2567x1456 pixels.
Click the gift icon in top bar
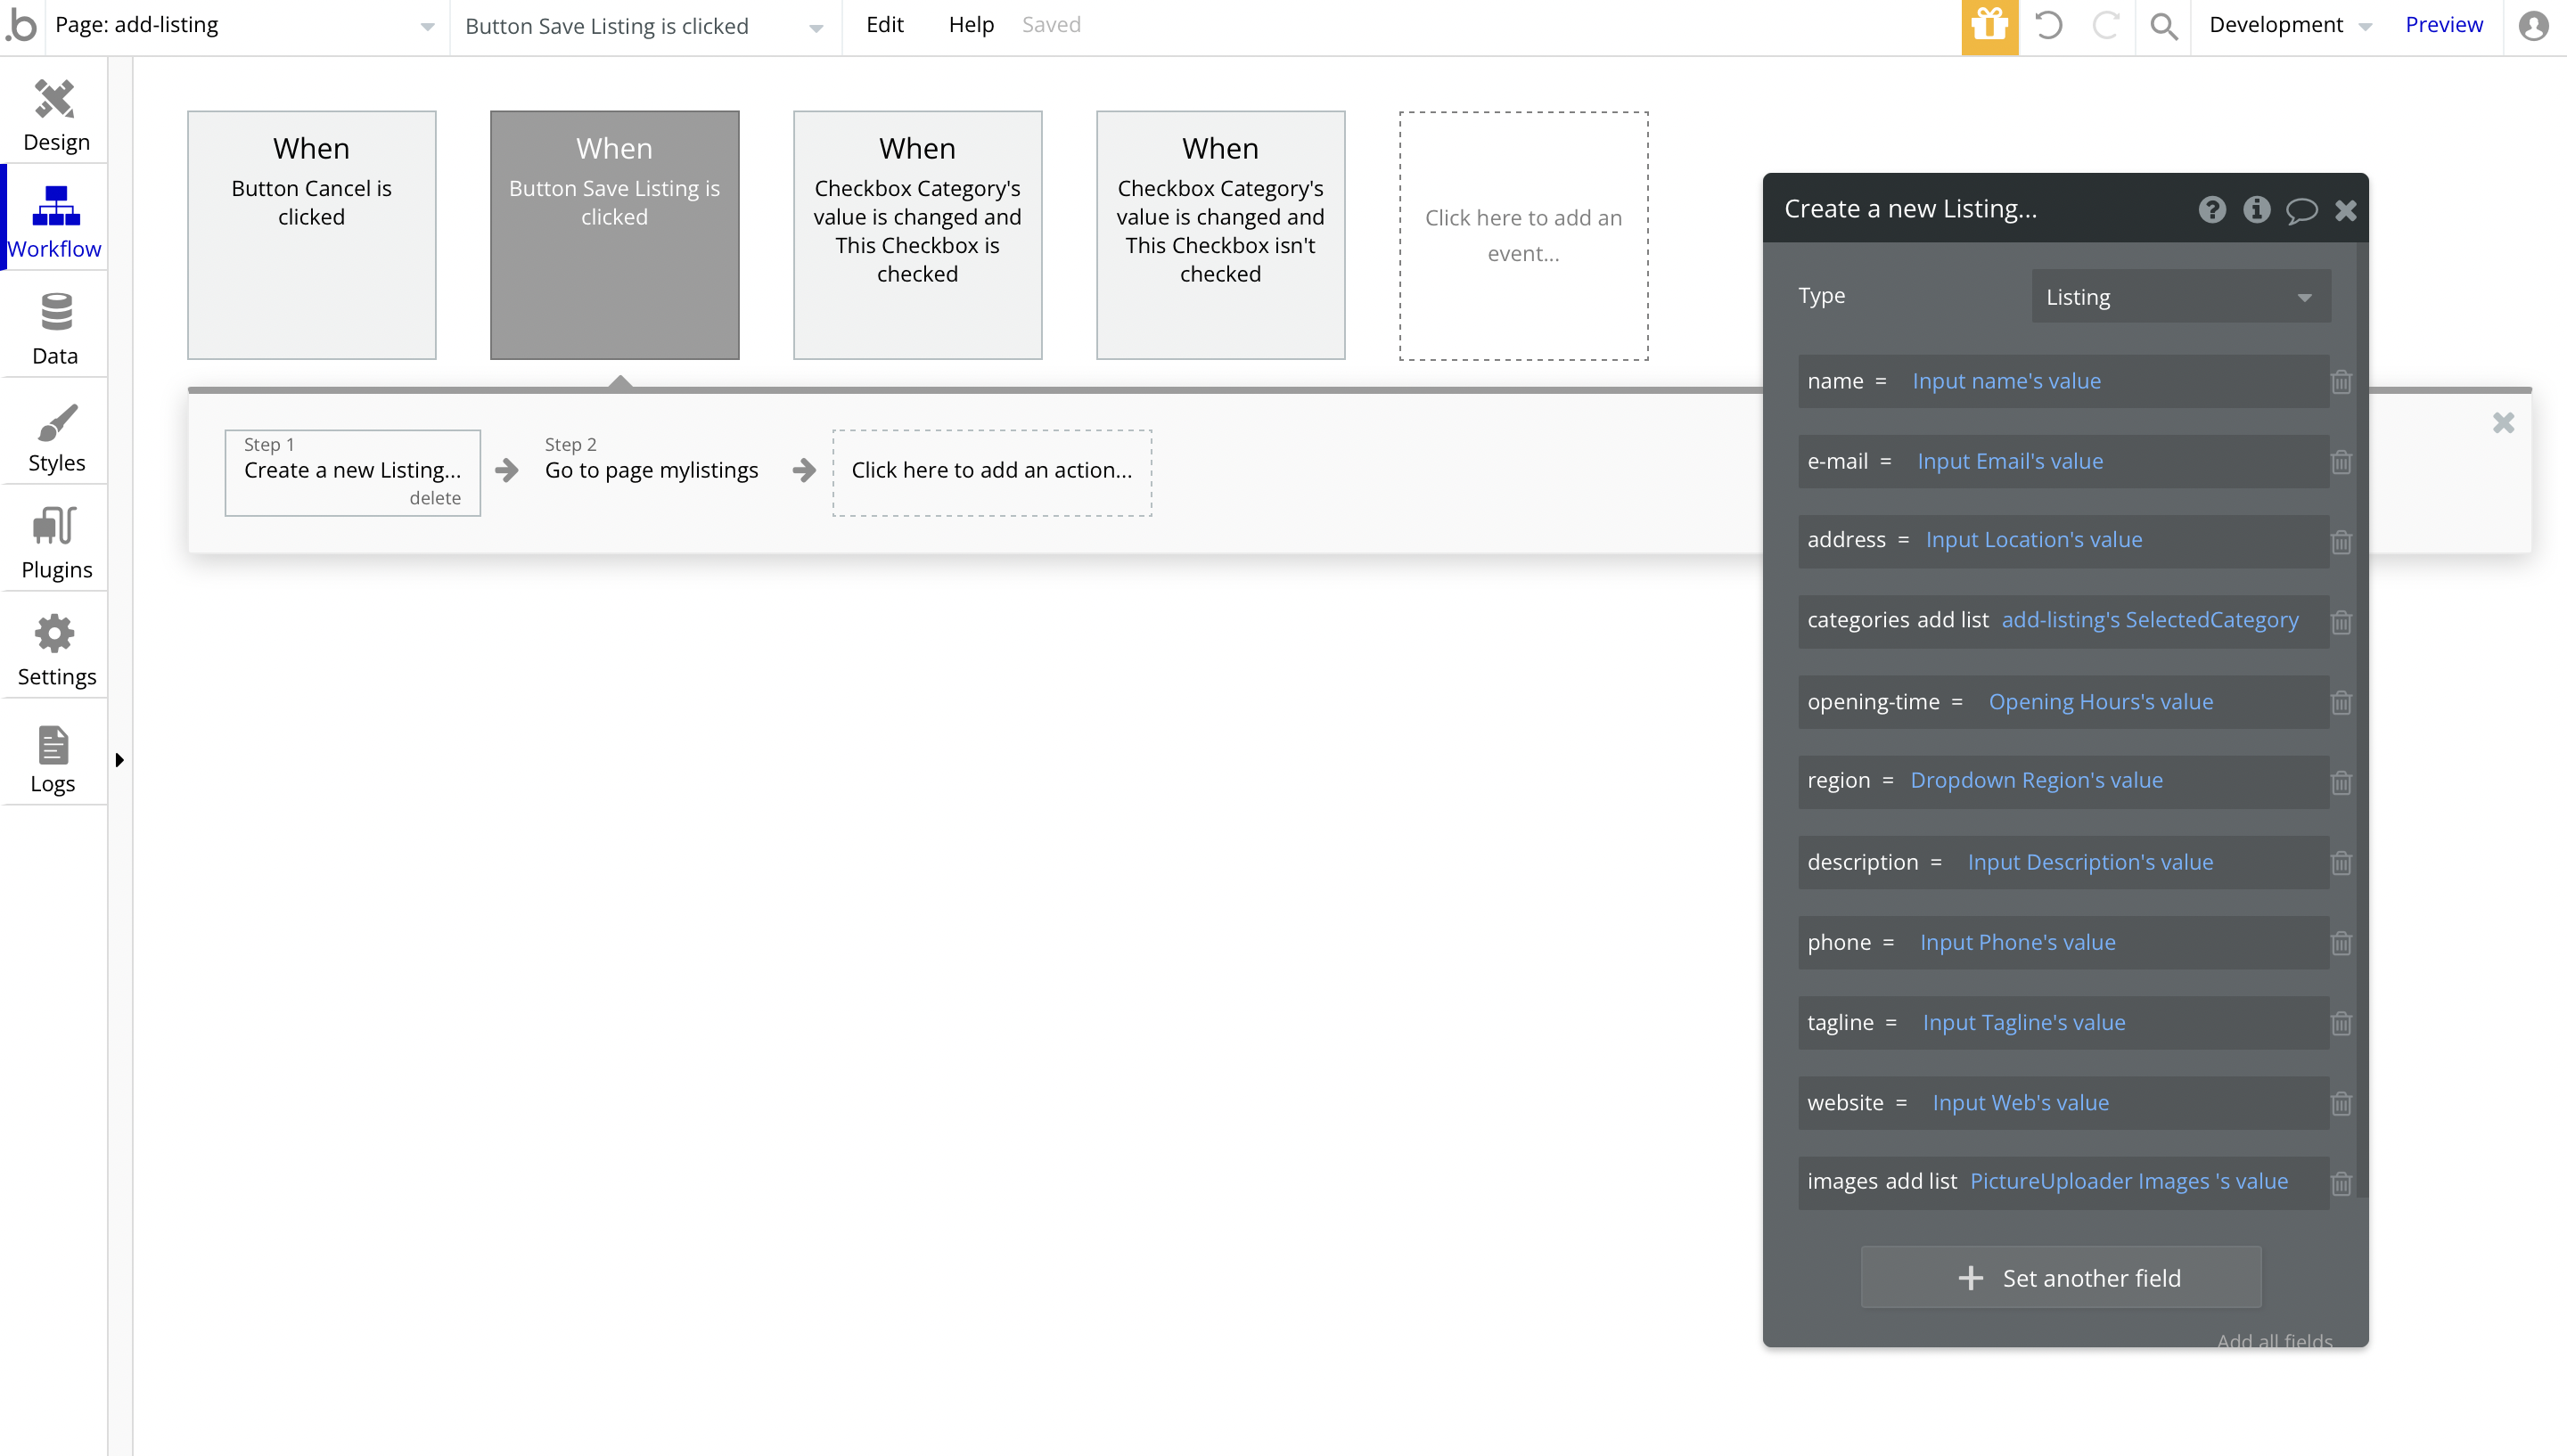point(1989,26)
